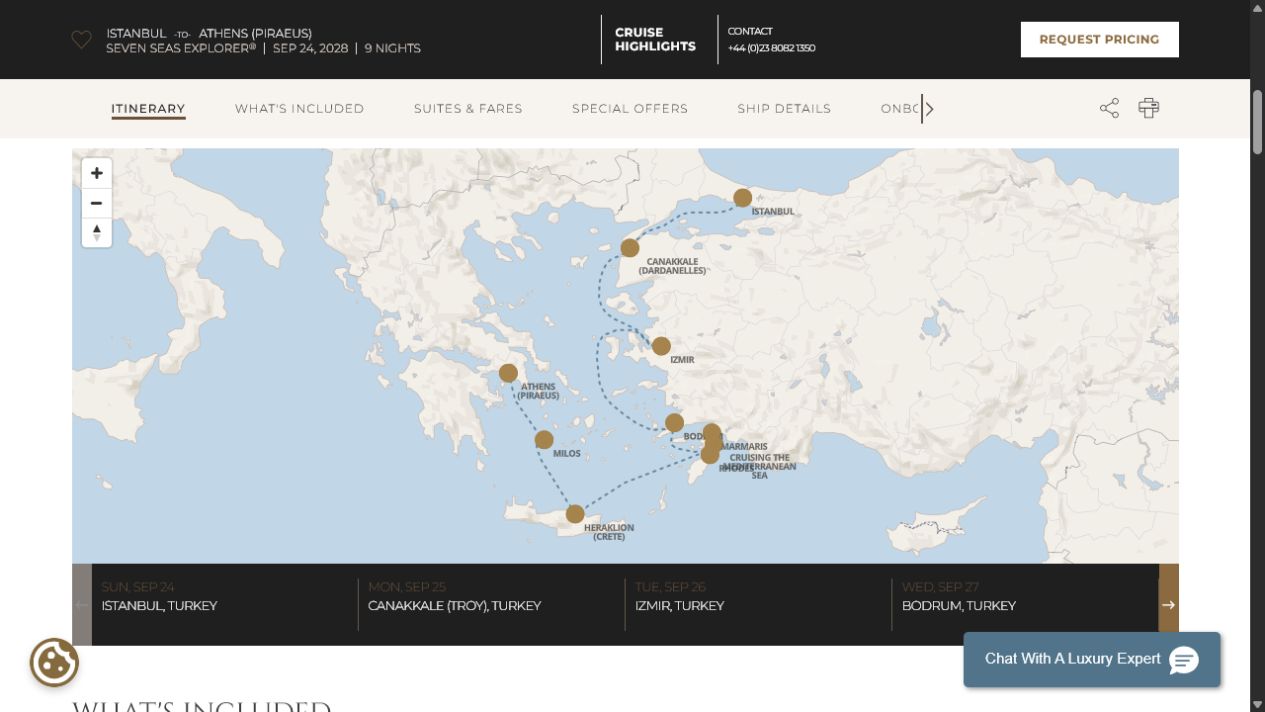This screenshot has width=1265, height=712.
Task: Show next itinerary days arrow
Action: pyautogui.click(x=1168, y=604)
